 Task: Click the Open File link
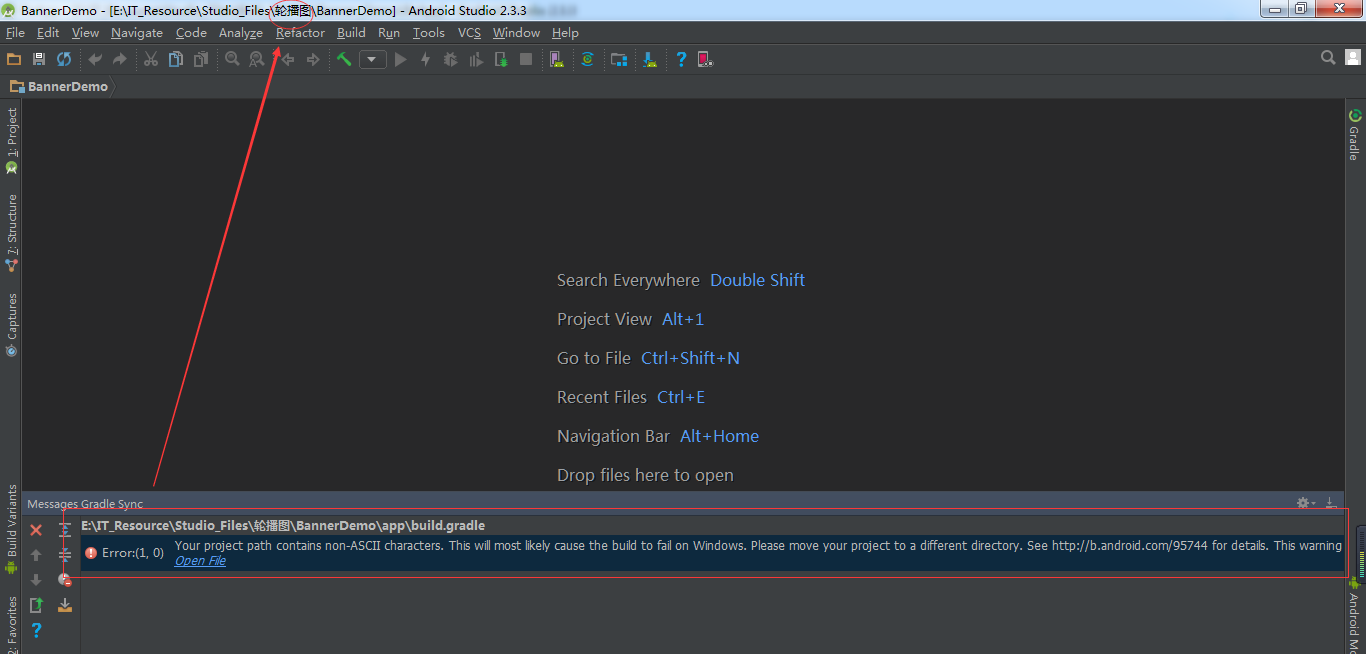[x=200, y=561]
